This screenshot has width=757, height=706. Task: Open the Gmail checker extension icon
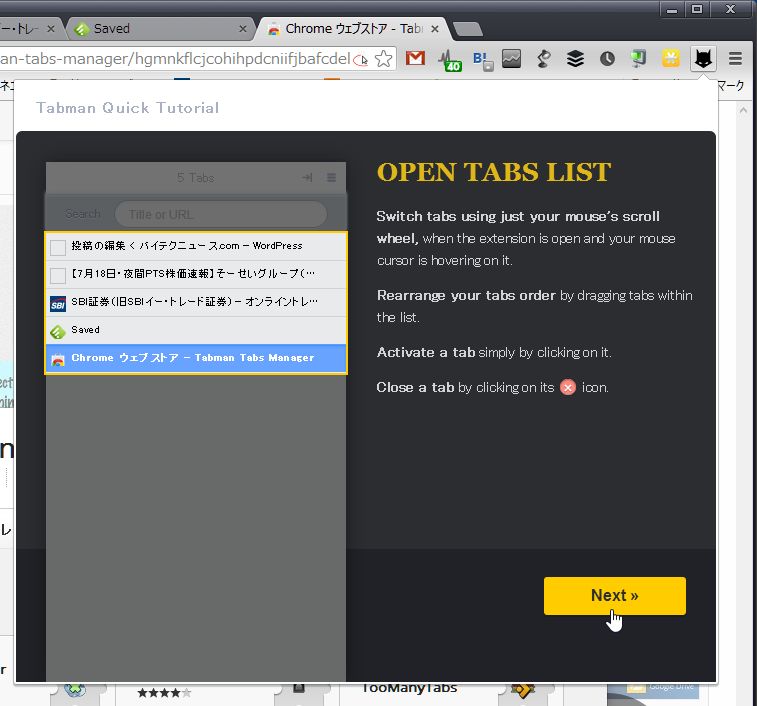(x=415, y=59)
